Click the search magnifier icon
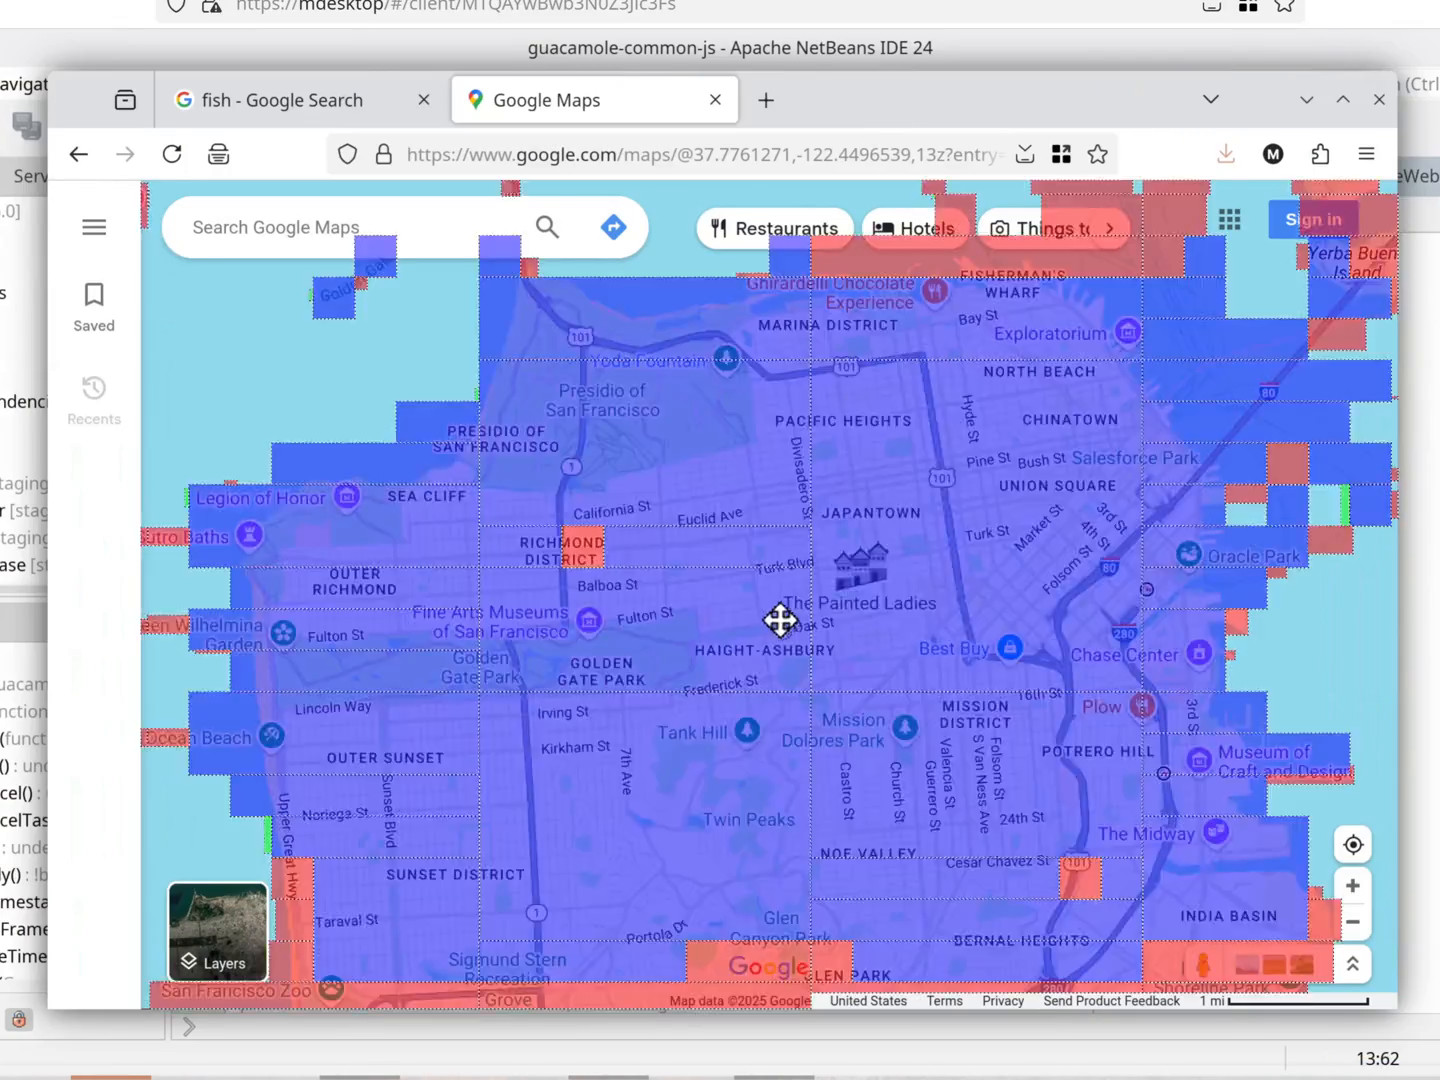Viewport: 1440px width, 1080px height. pyautogui.click(x=547, y=227)
